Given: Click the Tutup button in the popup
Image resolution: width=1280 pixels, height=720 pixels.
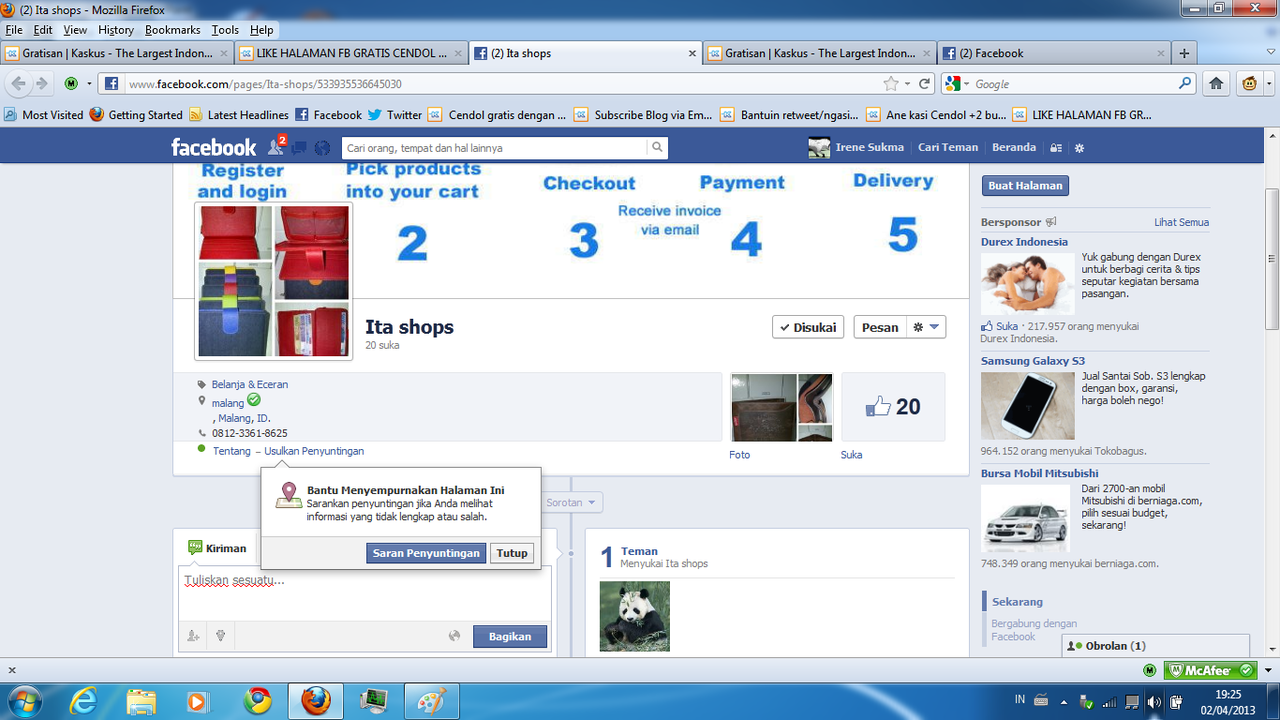Looking at the screenshot, I should coord(512,553).
